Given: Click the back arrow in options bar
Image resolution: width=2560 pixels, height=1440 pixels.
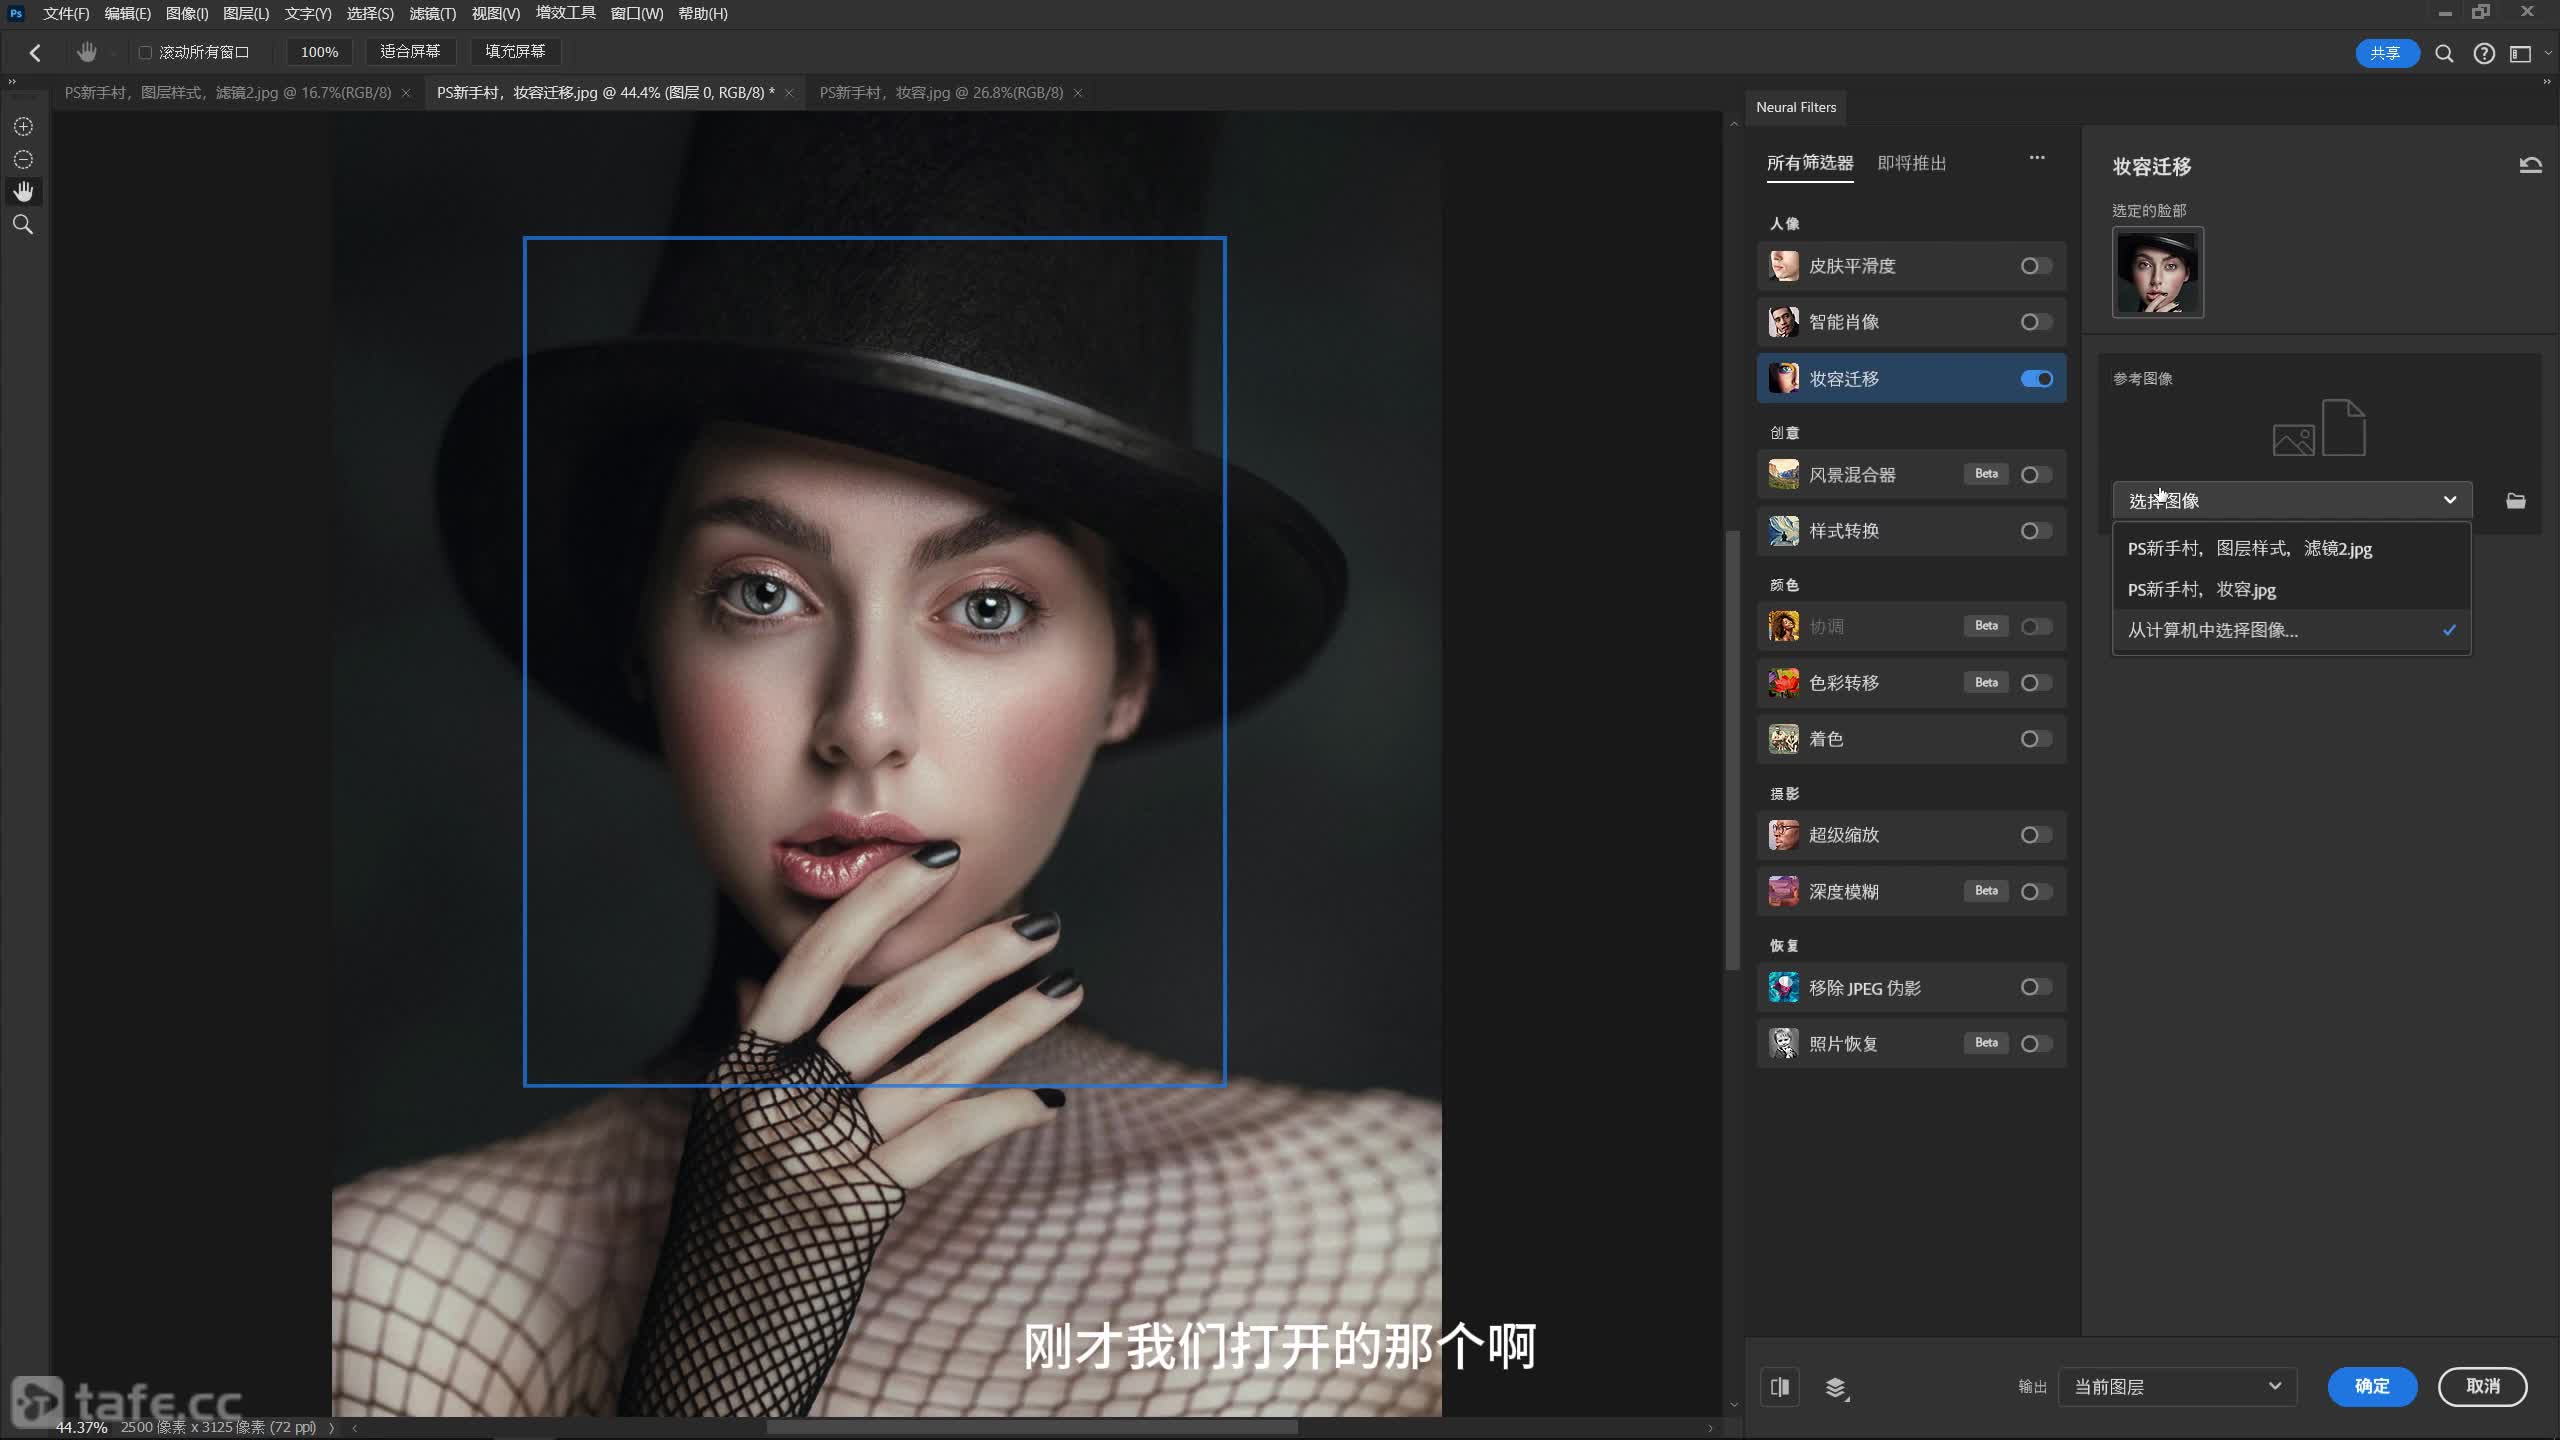Looking at the screenshot, I should (35, 52).
